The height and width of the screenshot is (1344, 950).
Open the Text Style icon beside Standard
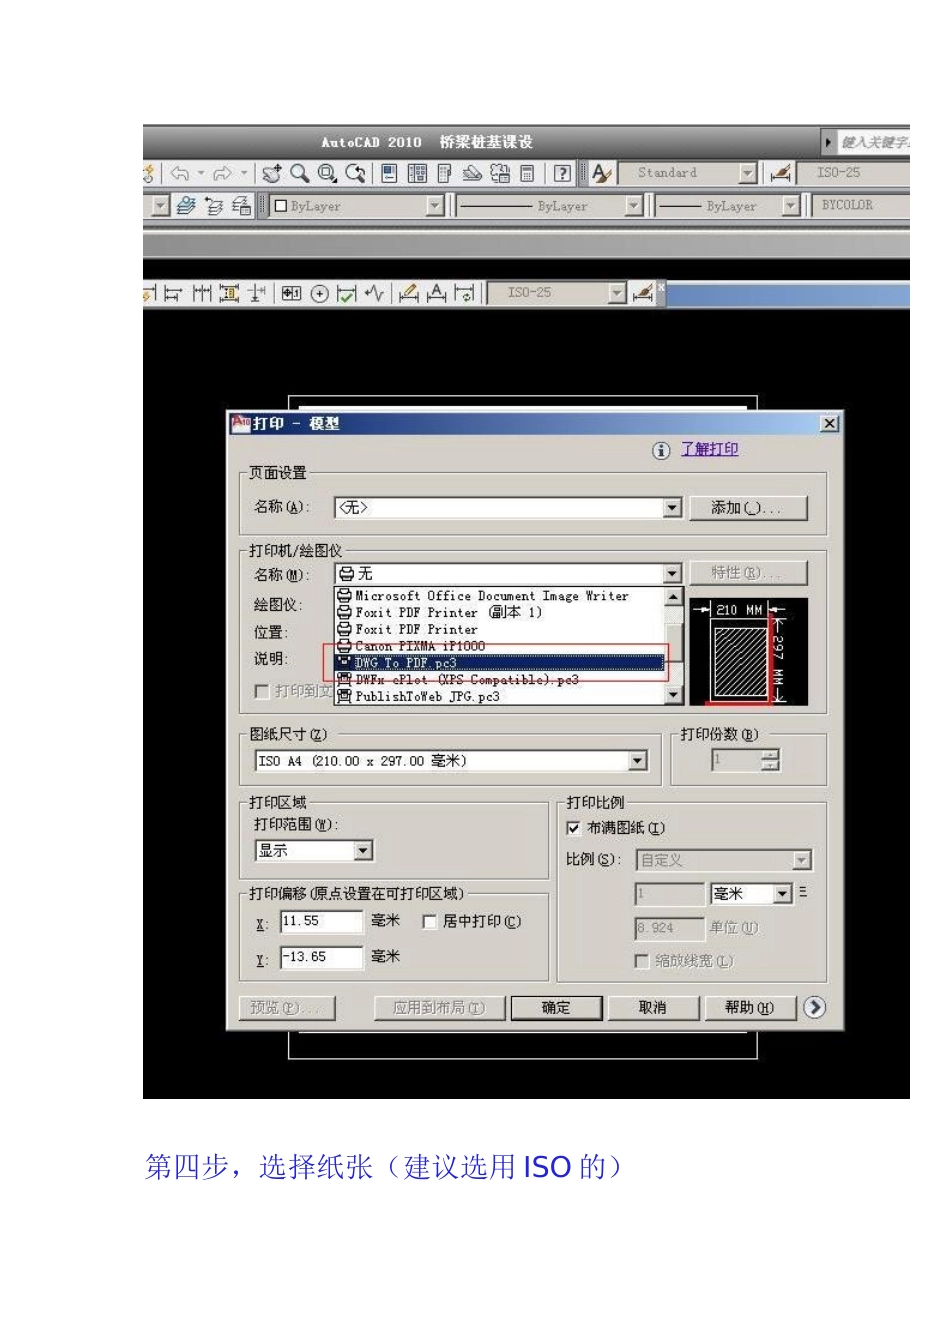601,173
